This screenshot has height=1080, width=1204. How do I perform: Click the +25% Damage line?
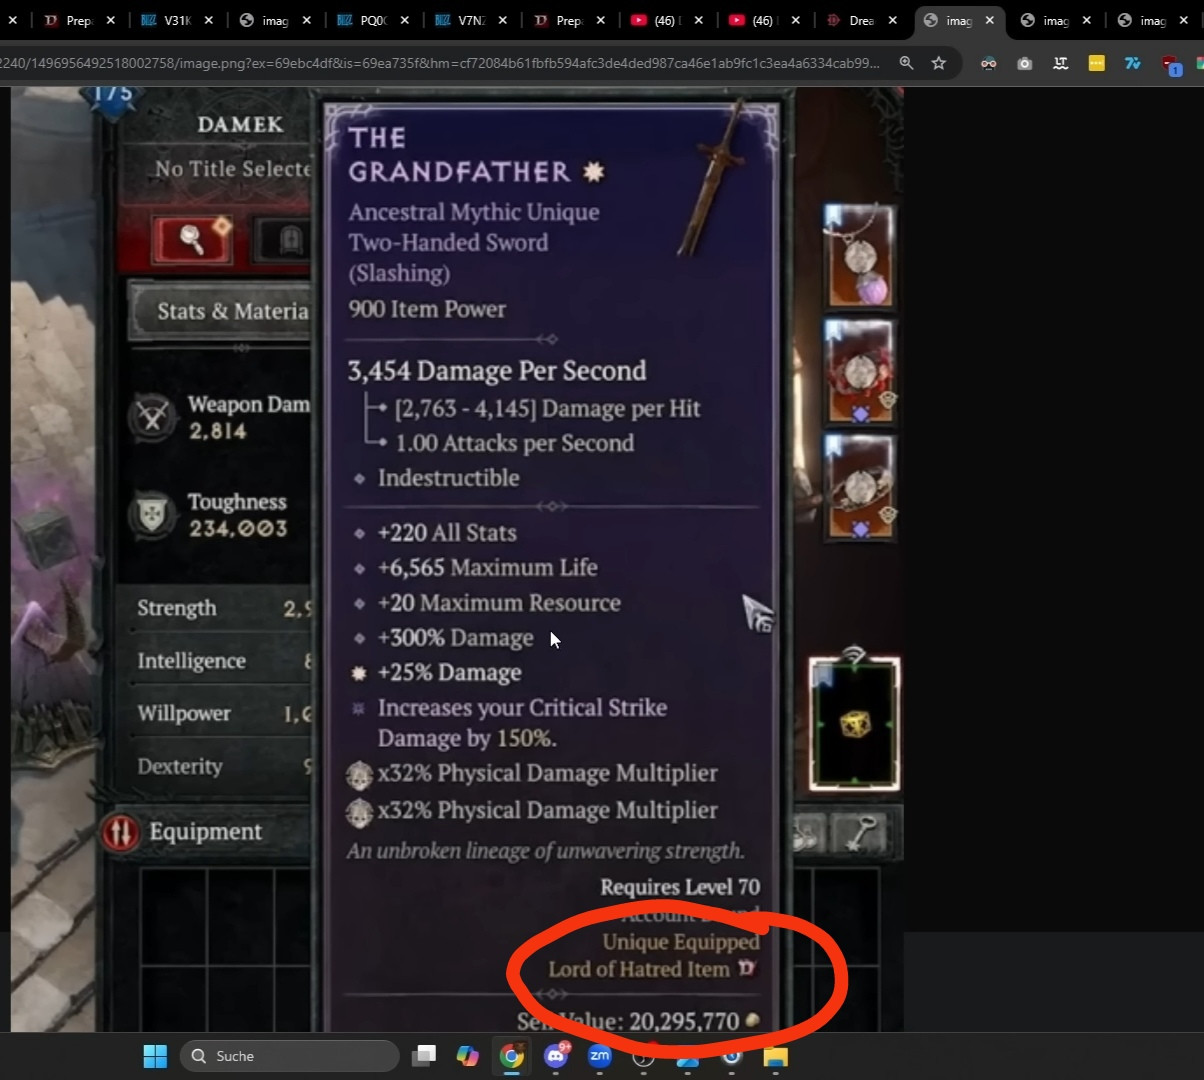pyautogui.click(x=449, y=673)
